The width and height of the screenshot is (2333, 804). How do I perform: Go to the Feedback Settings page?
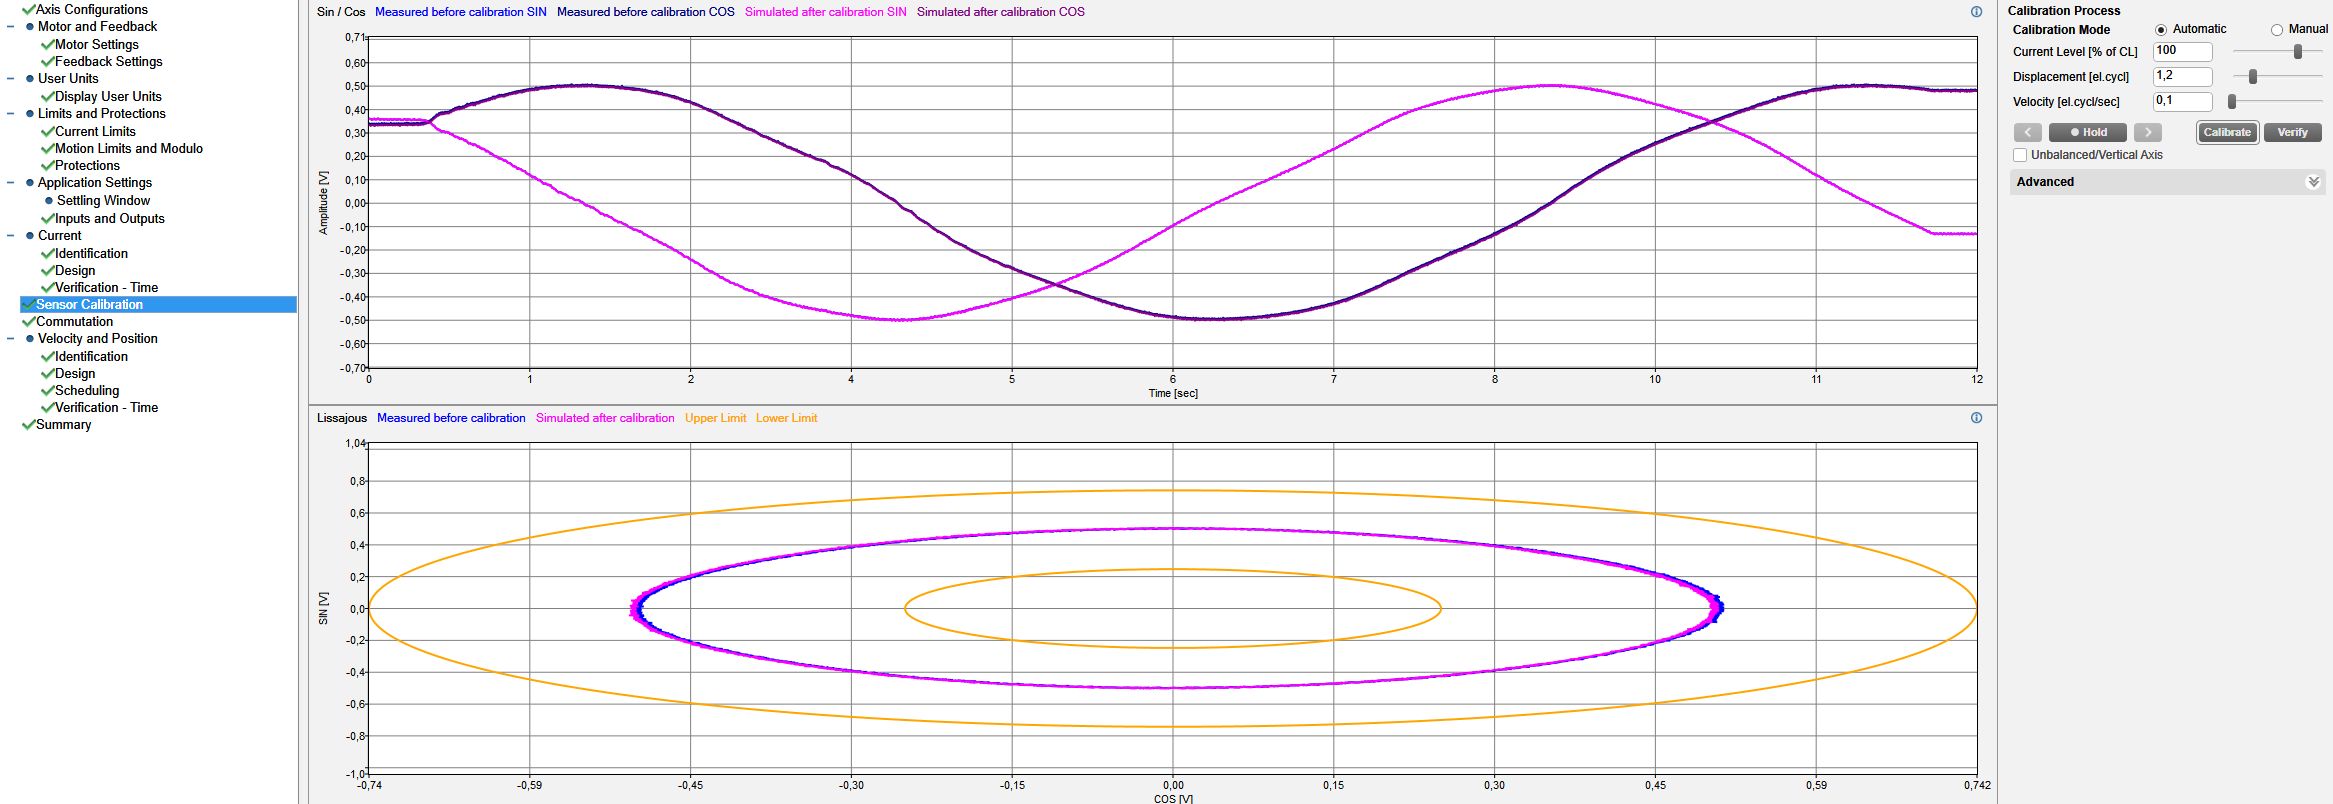click(x=108, y=62)
